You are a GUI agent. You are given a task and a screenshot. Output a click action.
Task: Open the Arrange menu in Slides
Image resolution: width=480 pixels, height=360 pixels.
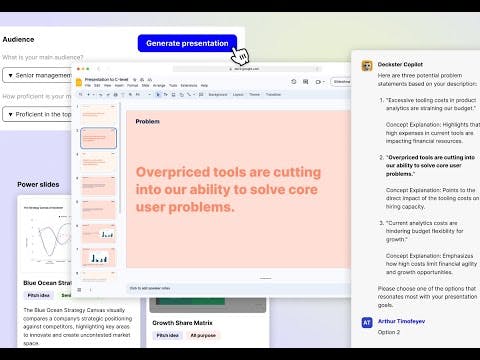point(159,86)
